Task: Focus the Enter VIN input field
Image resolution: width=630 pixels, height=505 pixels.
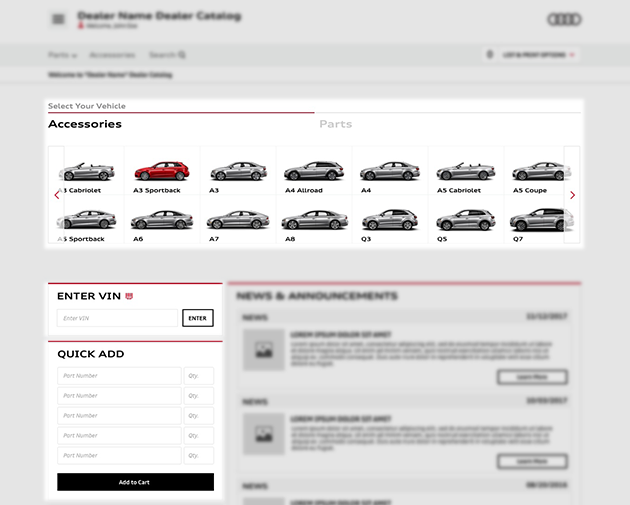Action: (117, 318)
